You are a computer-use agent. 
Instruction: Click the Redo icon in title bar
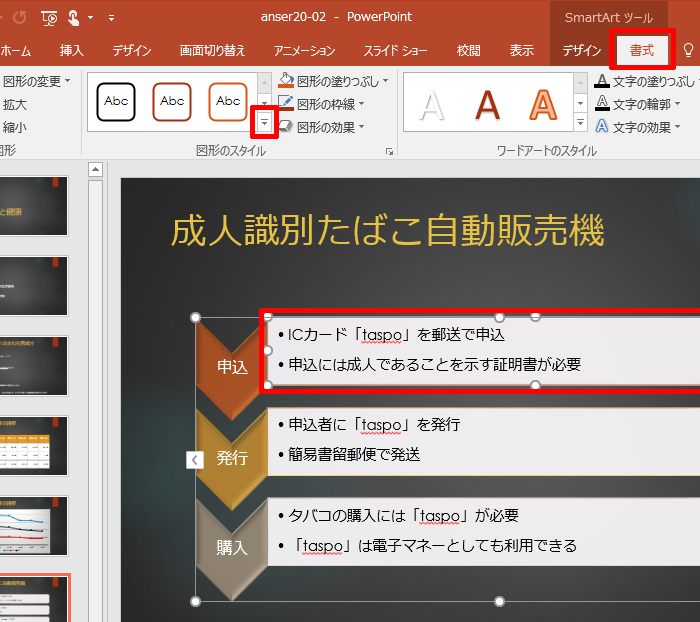20,18
